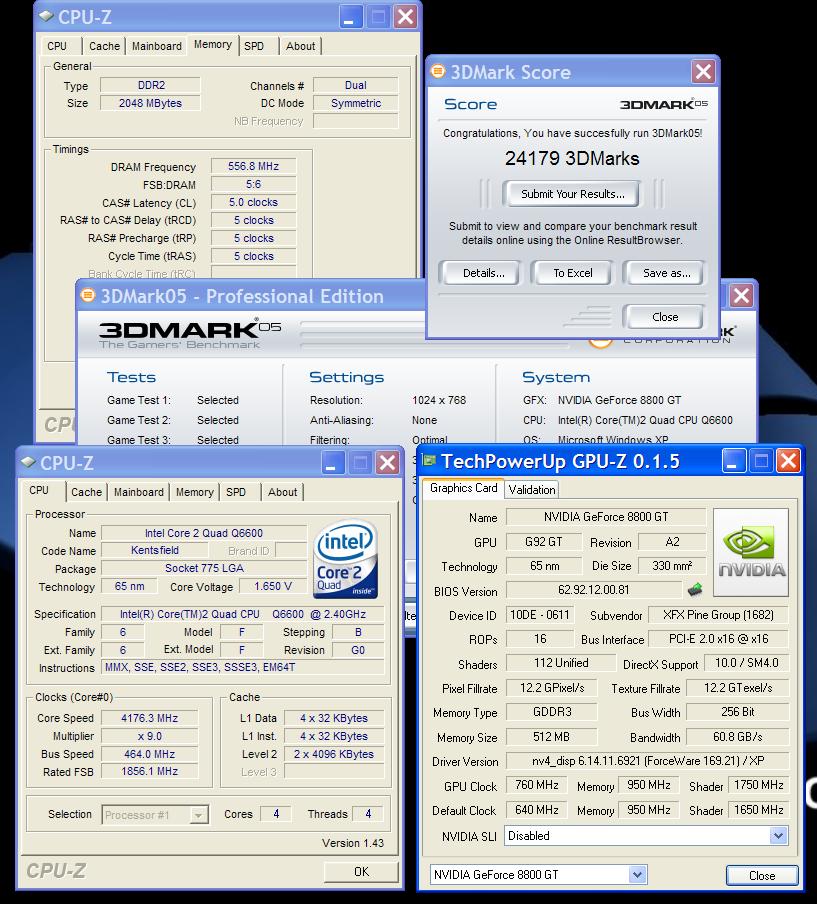Click the 24179 3DMarks score text
The image size is (817, 904).
point(572,158)
